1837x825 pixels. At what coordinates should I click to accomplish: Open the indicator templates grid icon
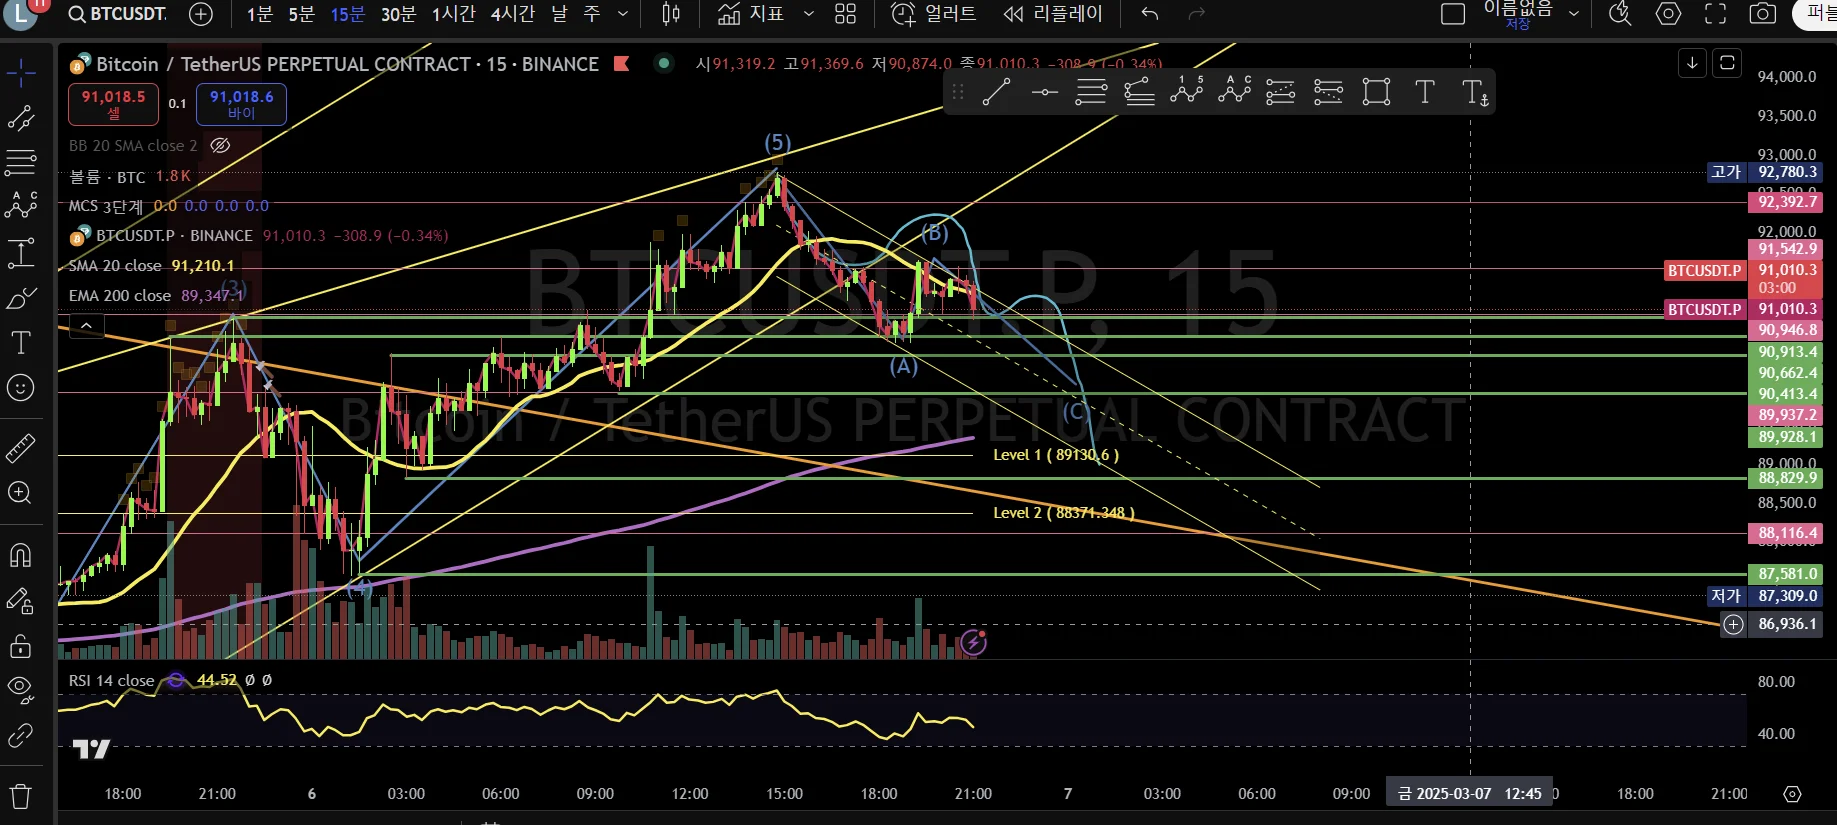pos(846,14)
